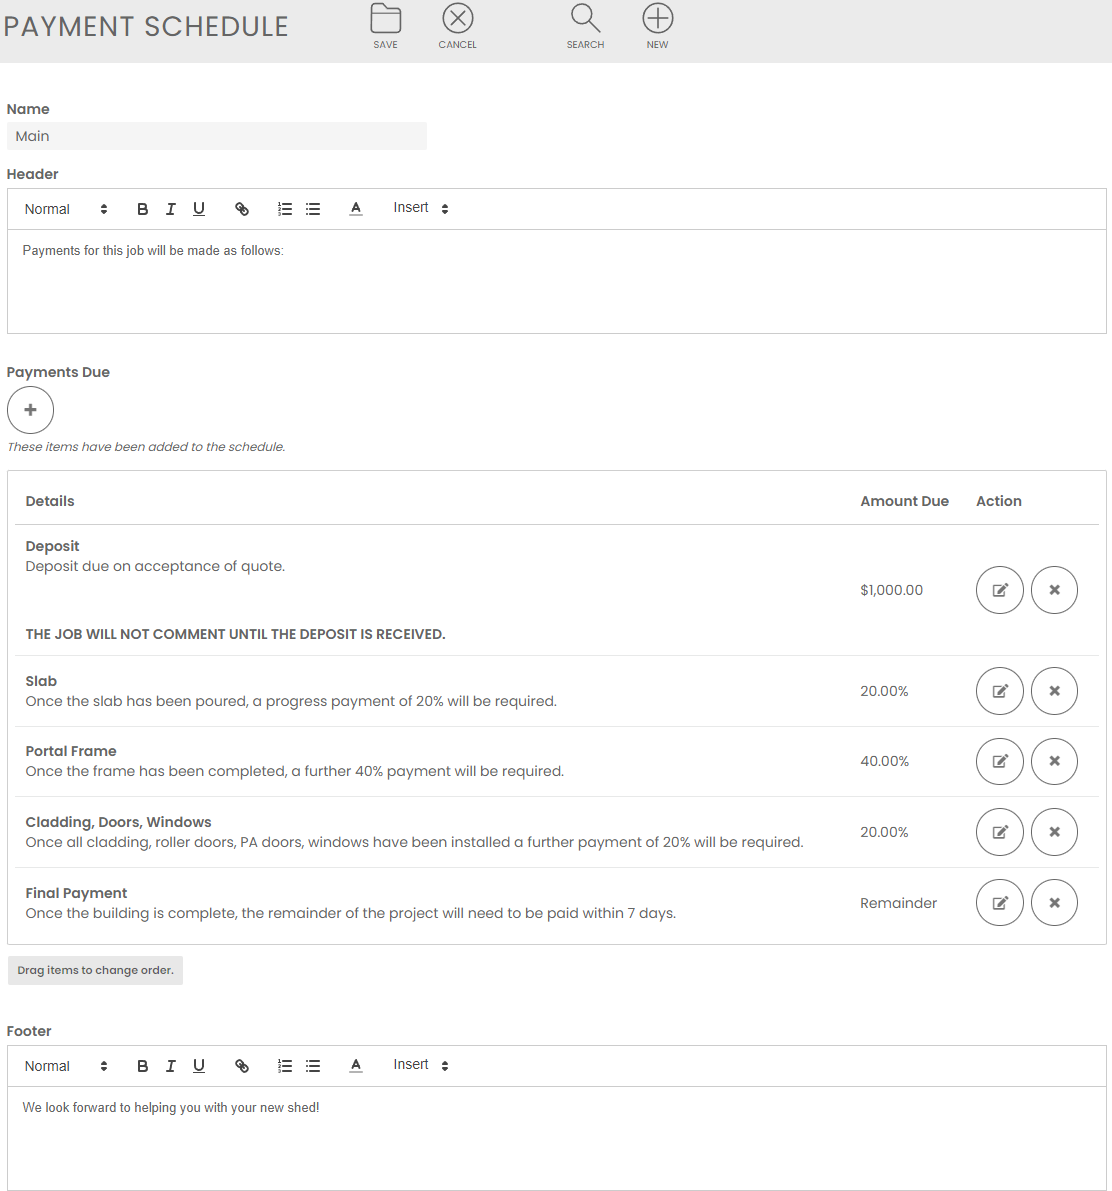Remove the Final Payment item
This screenshot has height=1191, width=1112.
[1054, 903]
